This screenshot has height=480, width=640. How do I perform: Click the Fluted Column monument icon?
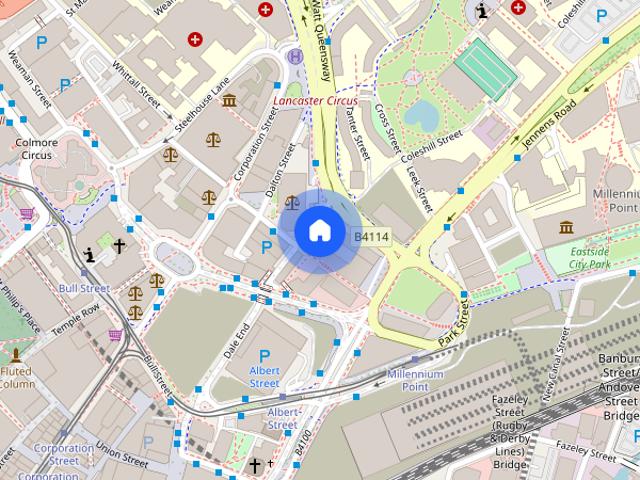pos(16,355)
